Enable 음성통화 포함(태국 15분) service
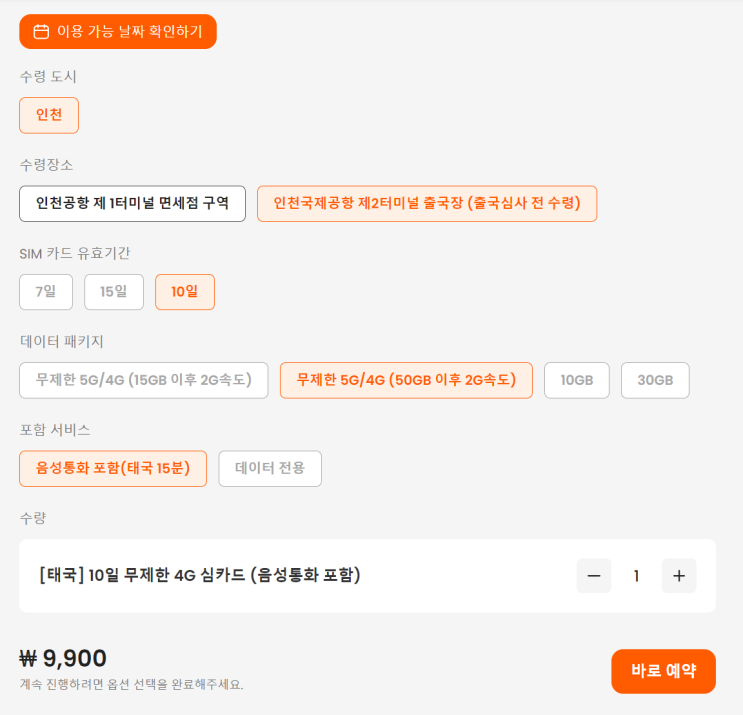743x715 pixels. pos(113,468)
